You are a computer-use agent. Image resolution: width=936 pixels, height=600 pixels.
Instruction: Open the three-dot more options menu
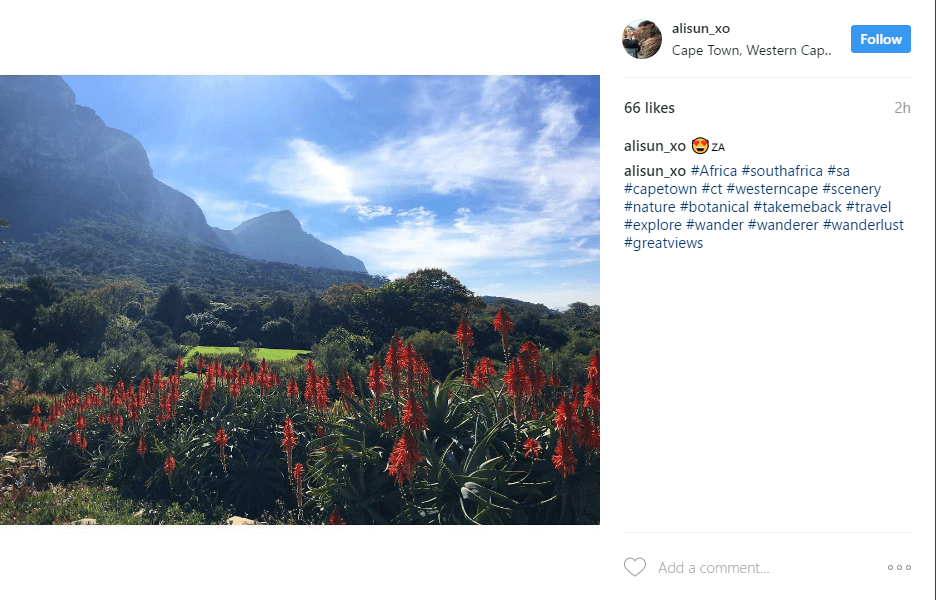[x=899, y=567]
